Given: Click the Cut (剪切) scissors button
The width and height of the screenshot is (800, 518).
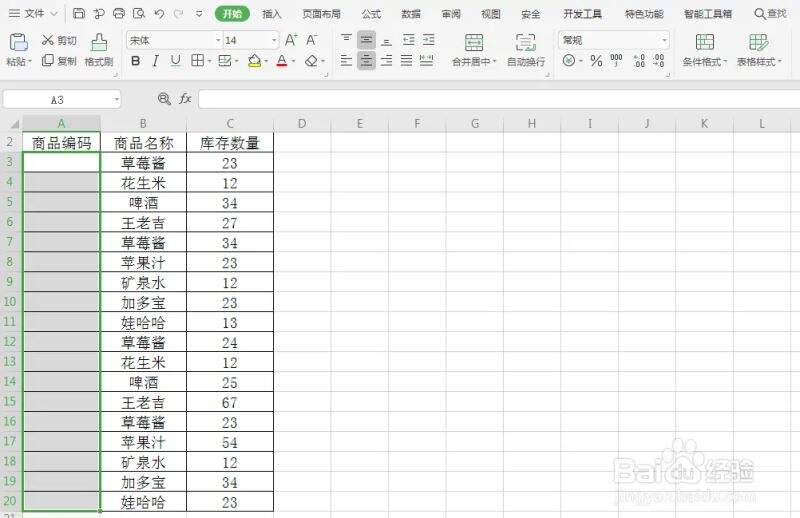Looking at the screenshot, I should pos(59,40).
